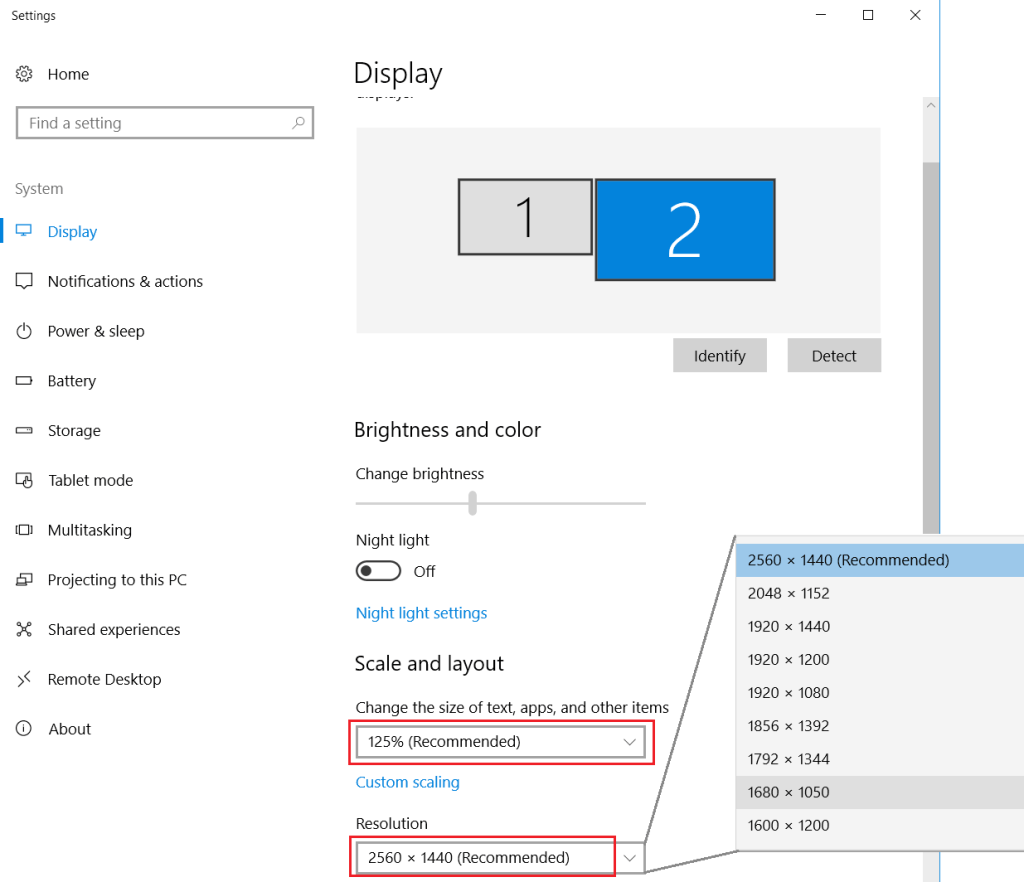Click the brightness slider handle
The image size is (1024, 882).
[x=473, y=503]
